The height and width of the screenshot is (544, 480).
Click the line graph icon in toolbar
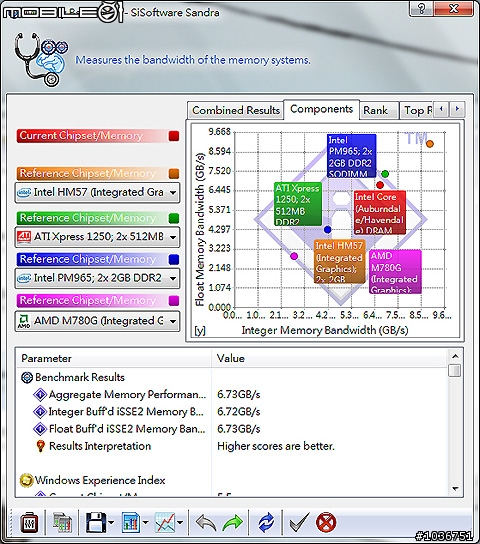point(165,522)
